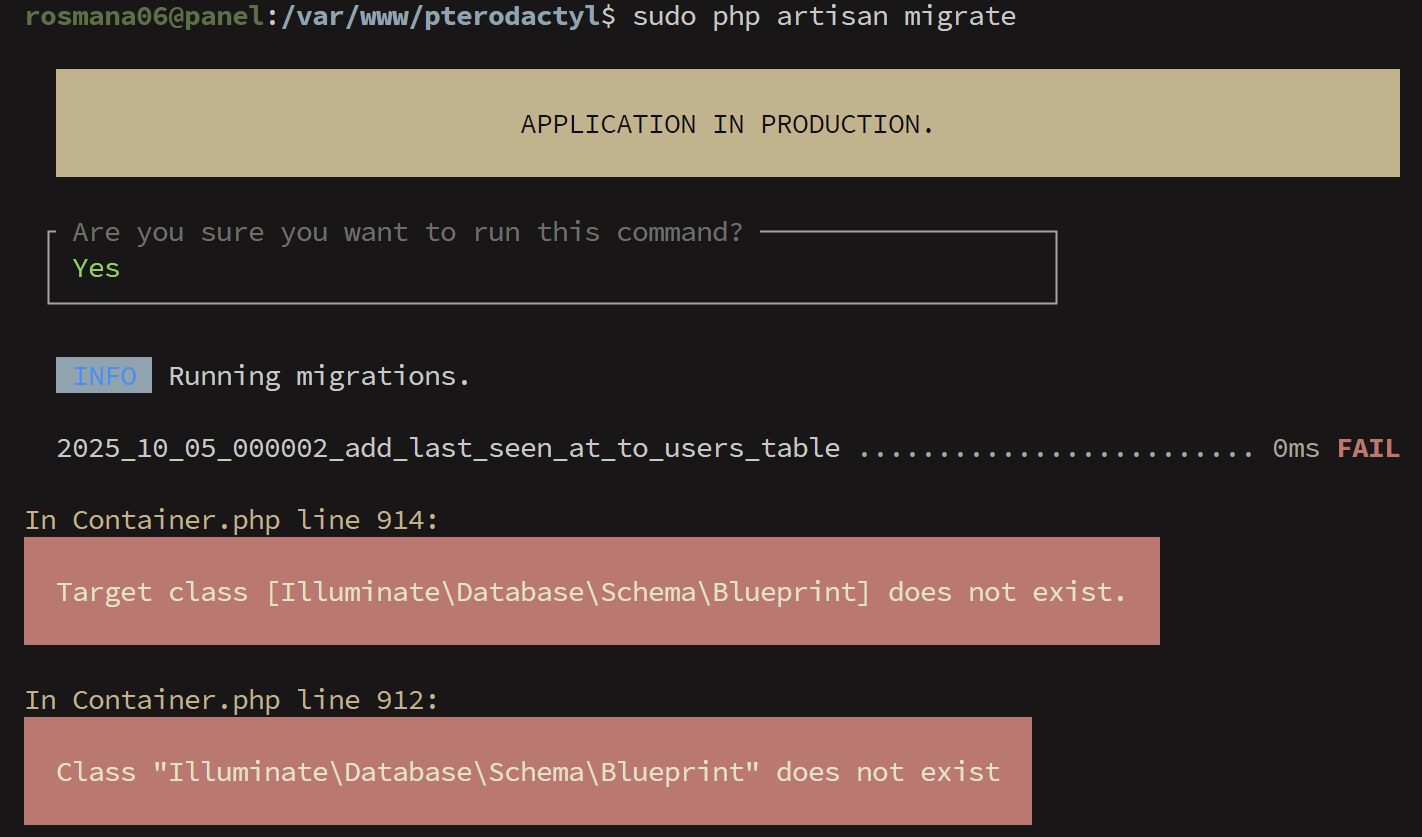Click "migrate" at the end of the command

[960, 16]
